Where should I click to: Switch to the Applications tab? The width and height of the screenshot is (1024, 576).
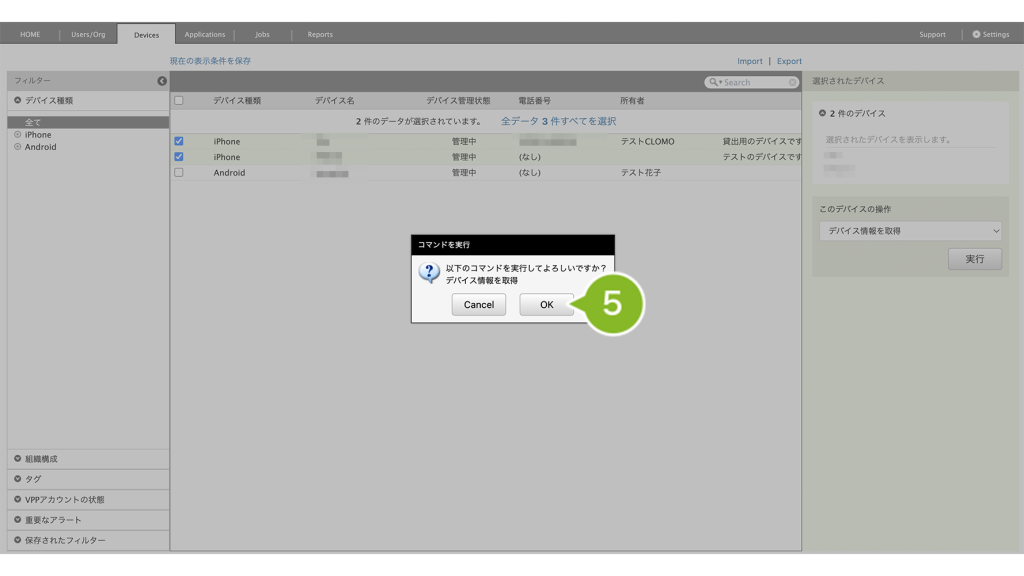click(x=205, y=35)
